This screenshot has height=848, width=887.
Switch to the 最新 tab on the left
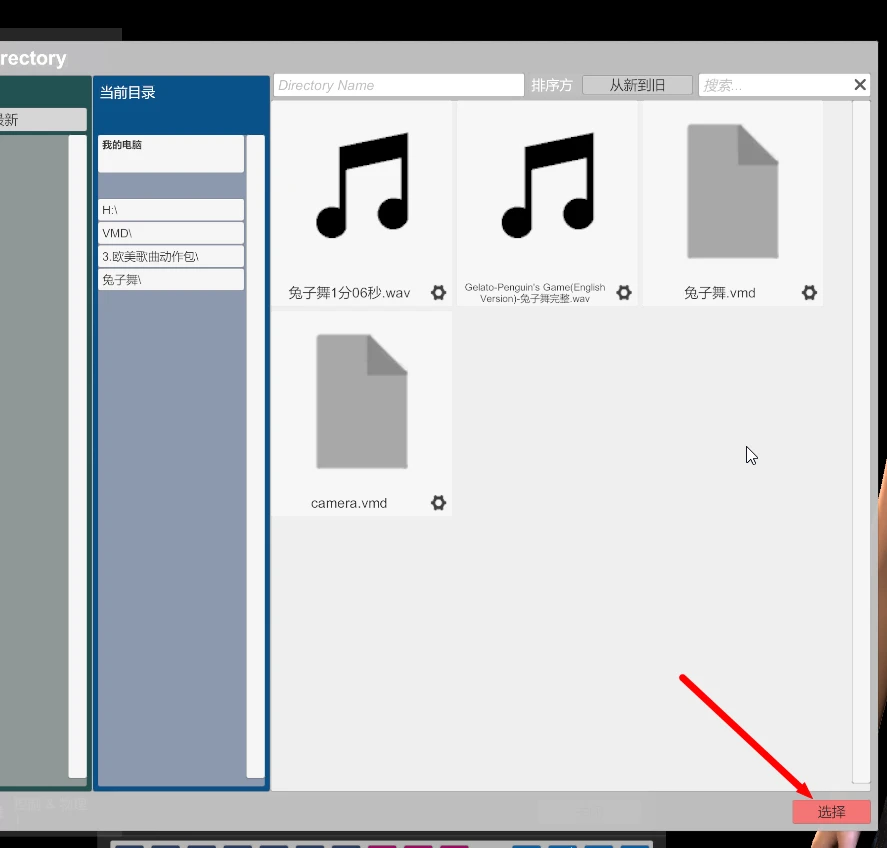(x=42, y=118)
